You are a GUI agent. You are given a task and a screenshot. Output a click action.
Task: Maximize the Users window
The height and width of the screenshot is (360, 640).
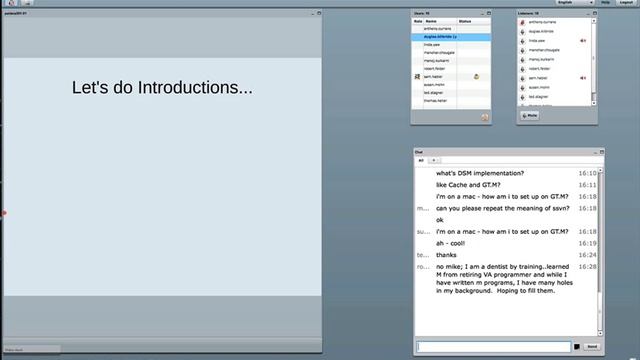[489, 13]
